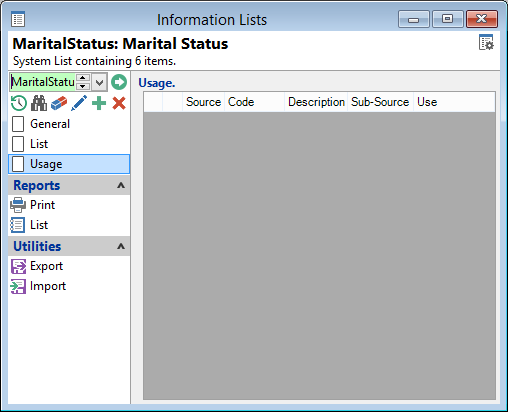Viewport: 508px width, 412px height.
Task: Toggle the General checkbox
Action: point(18,124)
